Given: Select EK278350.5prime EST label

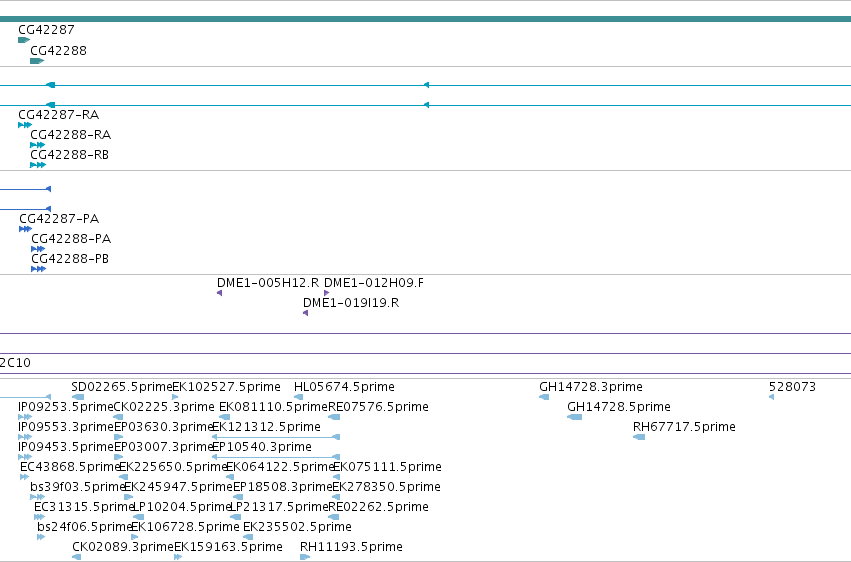Looking at the screenshot, I should pyautogui.click(x=386, y=488).
